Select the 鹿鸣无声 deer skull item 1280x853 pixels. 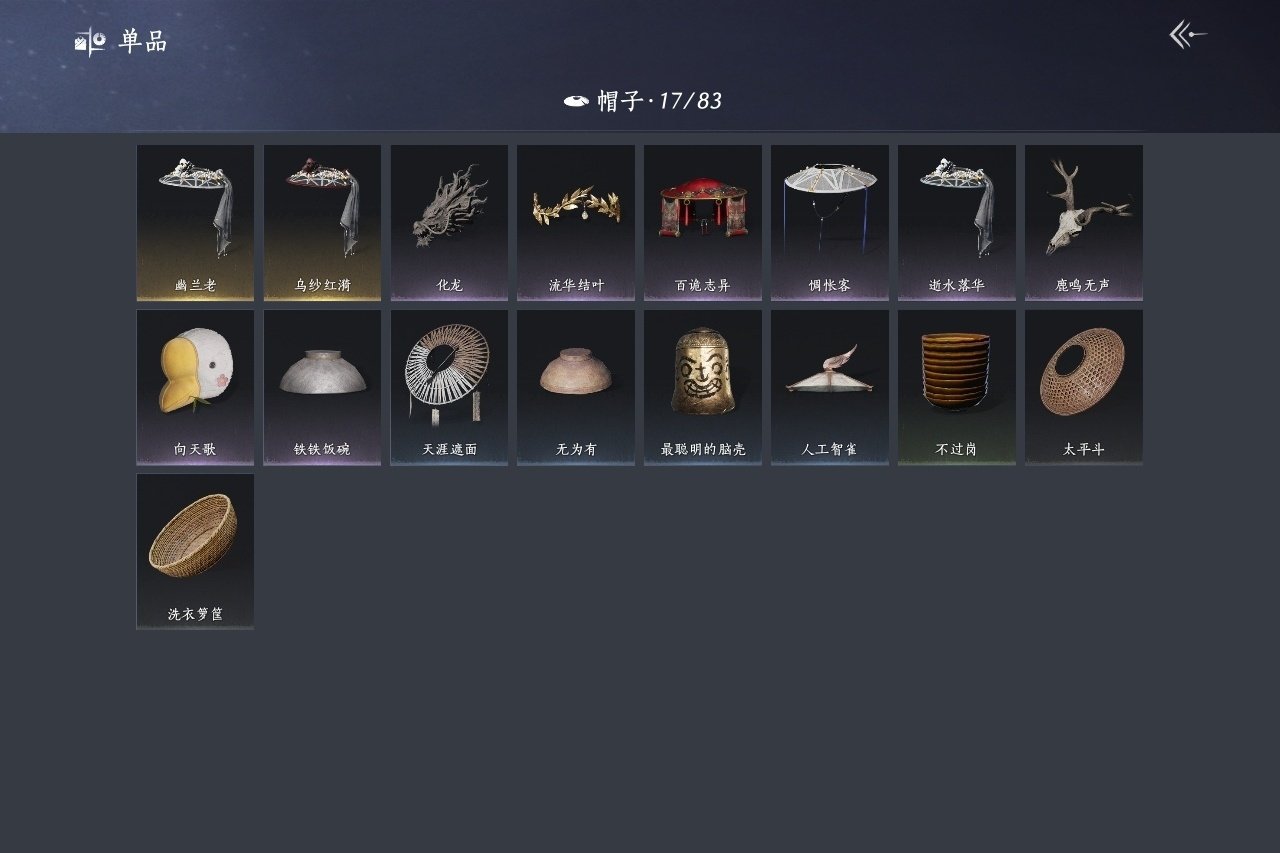[x=1084, y=222]
